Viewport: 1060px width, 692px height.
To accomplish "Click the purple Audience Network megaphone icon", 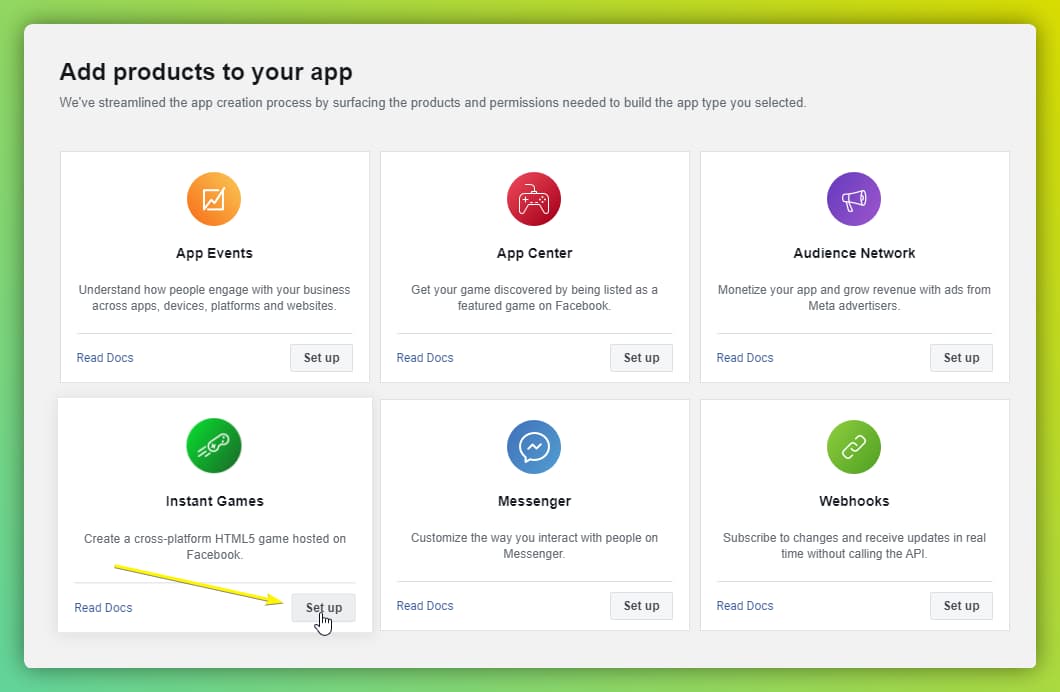I will point(854,199).
